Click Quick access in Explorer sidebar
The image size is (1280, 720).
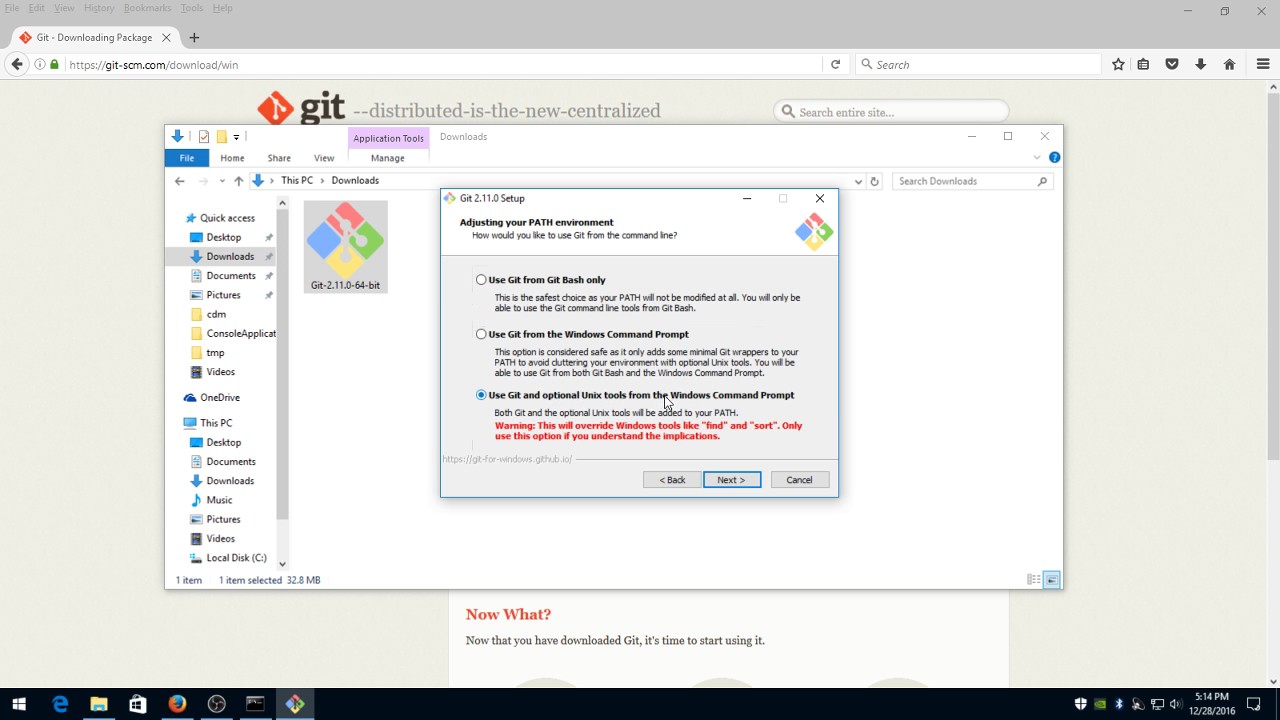point(227,218)
